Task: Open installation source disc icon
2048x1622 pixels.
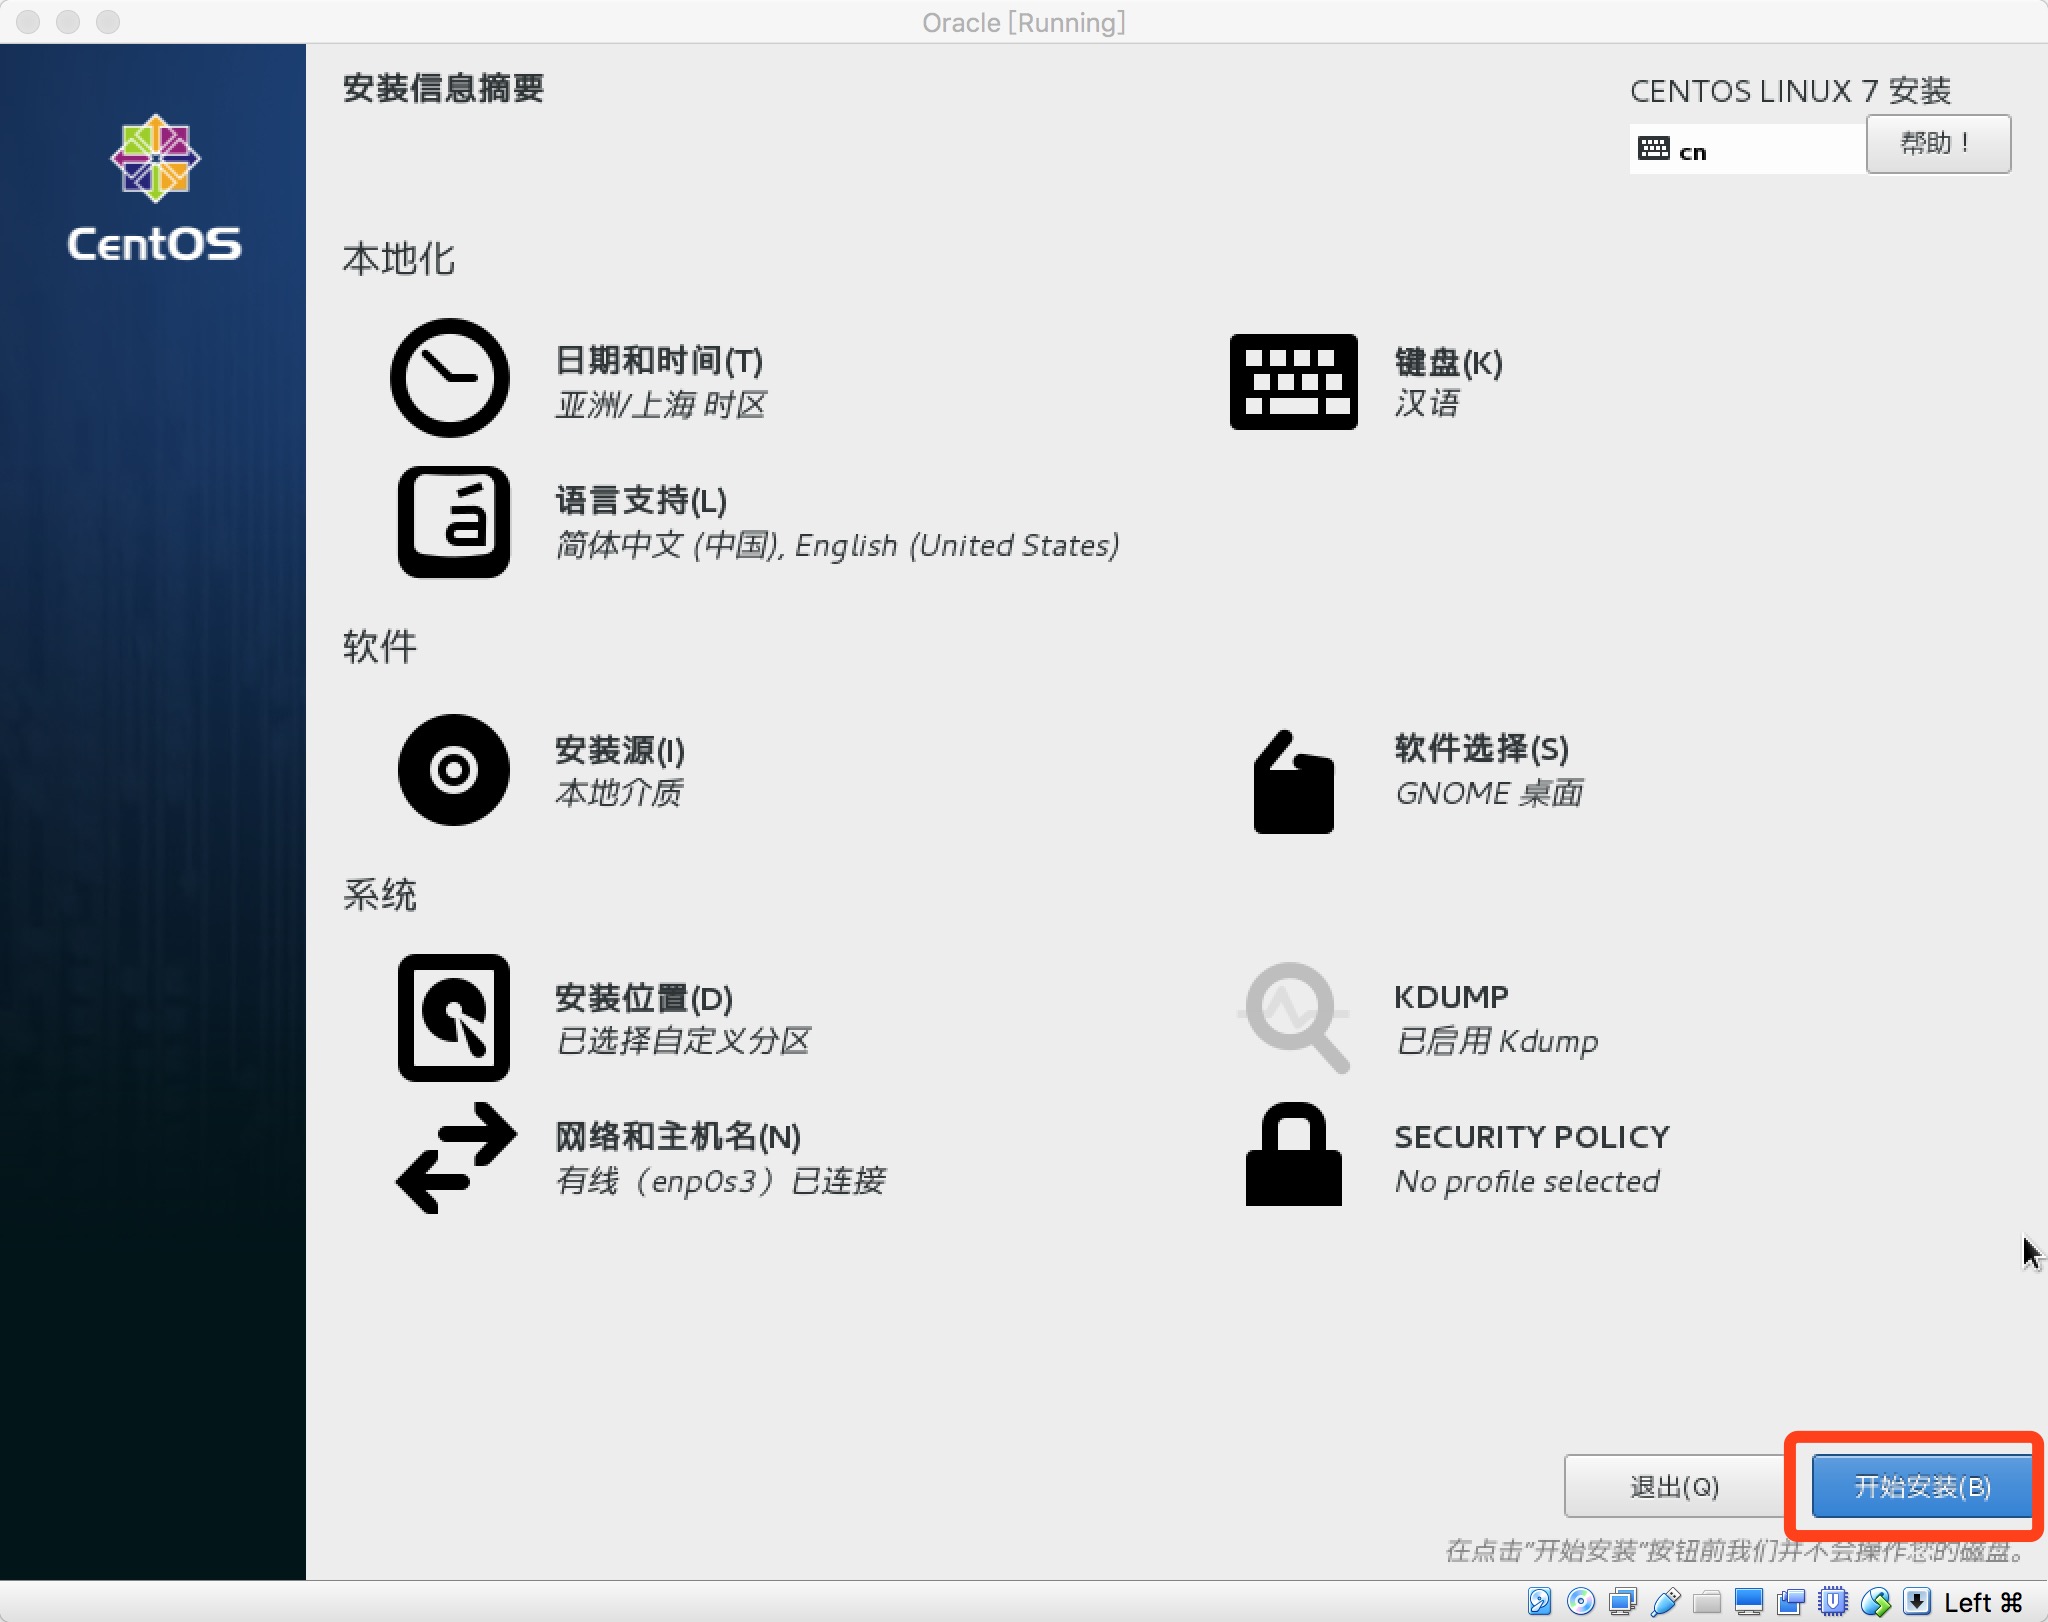Action: [x=453, y=769]
